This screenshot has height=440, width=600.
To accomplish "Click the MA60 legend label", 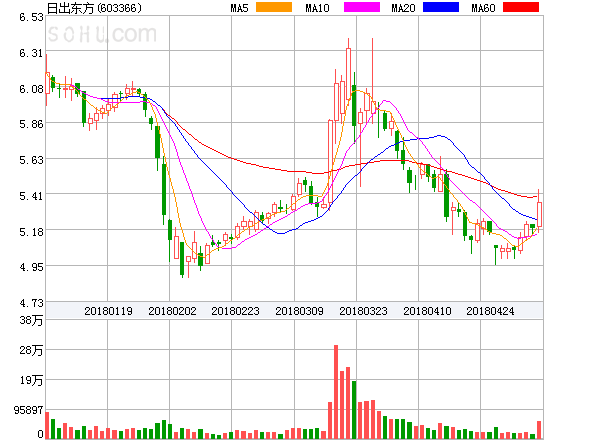I will pyautogui.click(x=483, y=8).
